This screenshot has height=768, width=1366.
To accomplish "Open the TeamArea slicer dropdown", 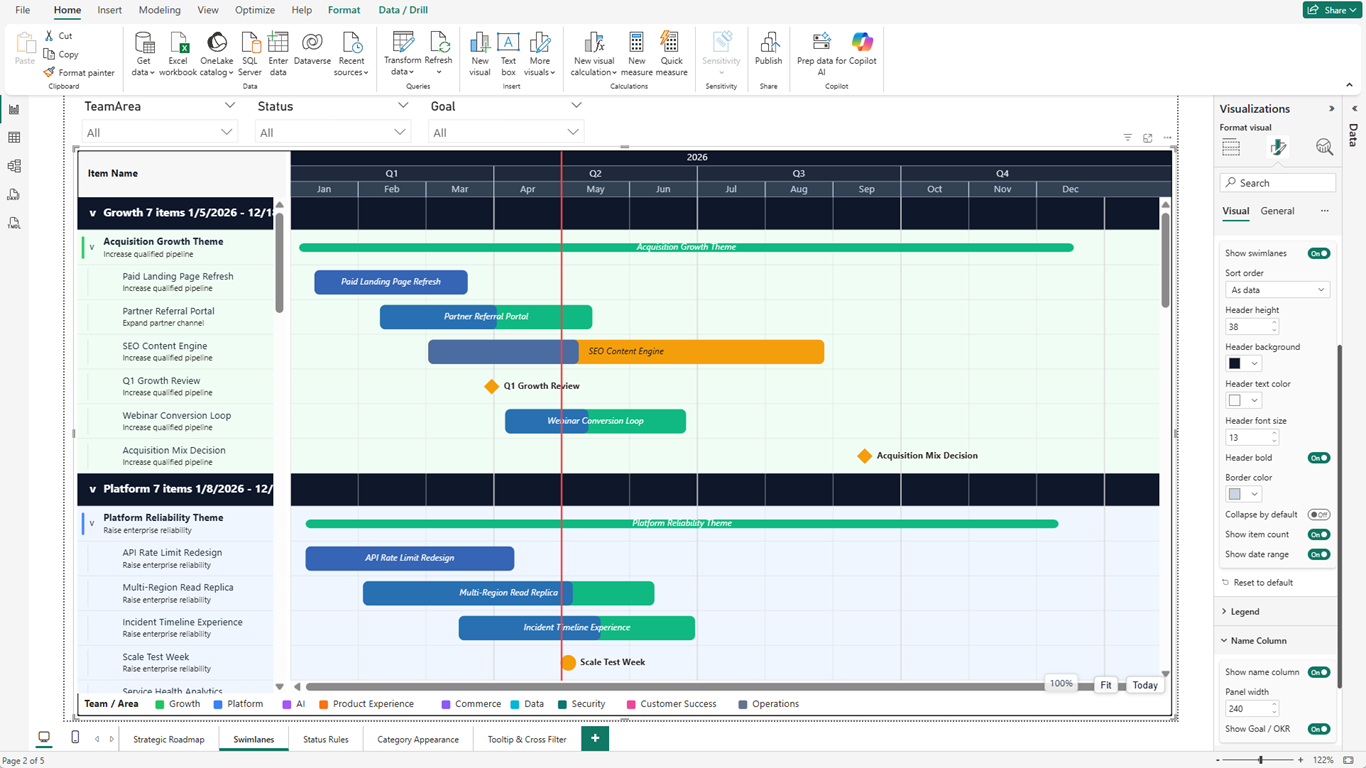I will [x=160, y=132].
